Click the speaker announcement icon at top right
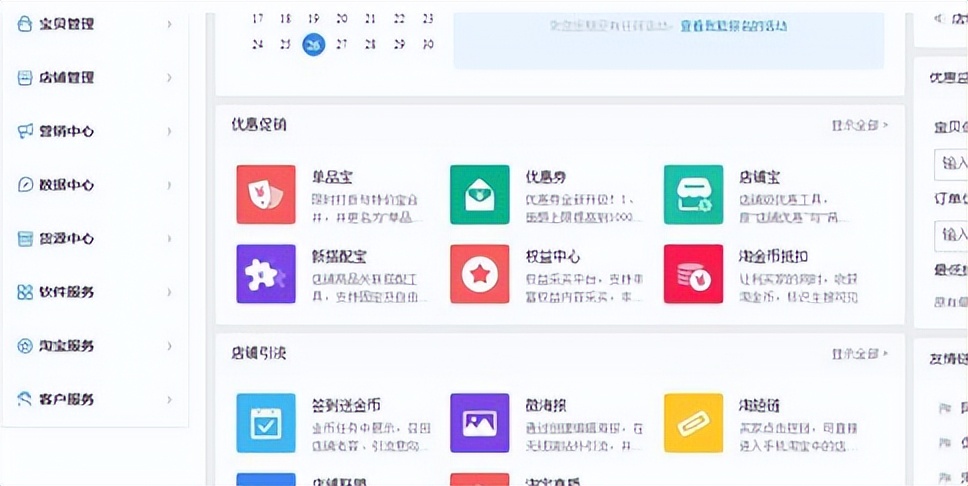This screenshot has width=968, height=486. pyautogui.click(x=940, y=19)
